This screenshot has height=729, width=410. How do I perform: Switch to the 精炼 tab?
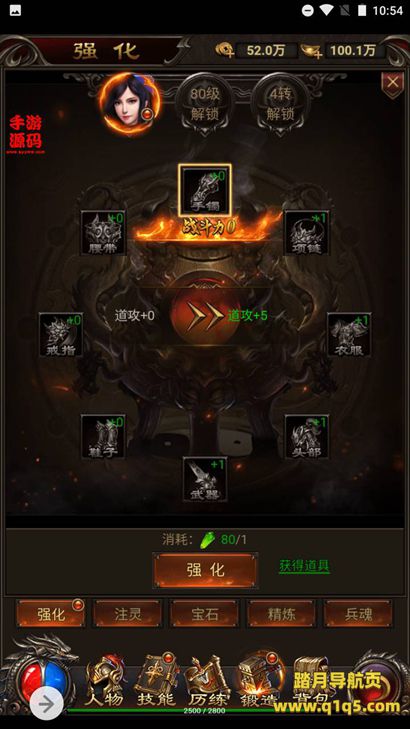point(281,614)
